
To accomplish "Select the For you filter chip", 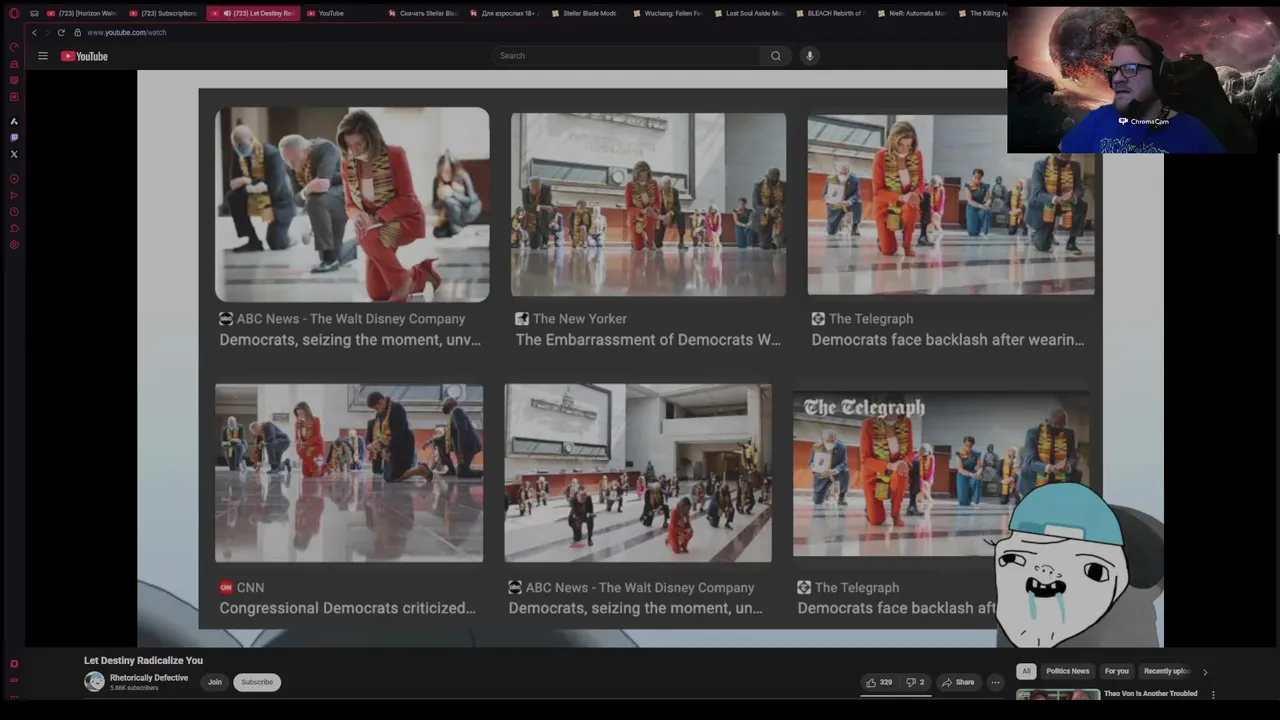I will point(1117,671).
